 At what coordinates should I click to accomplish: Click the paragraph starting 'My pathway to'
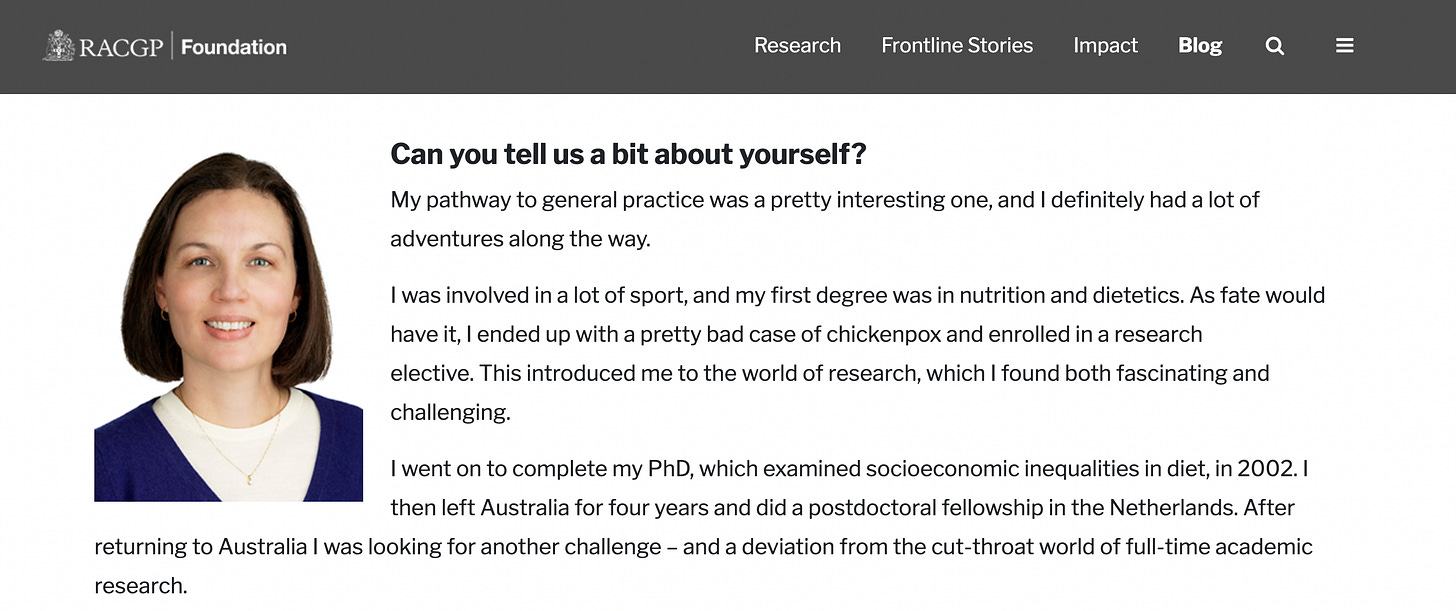pos(825,219)
